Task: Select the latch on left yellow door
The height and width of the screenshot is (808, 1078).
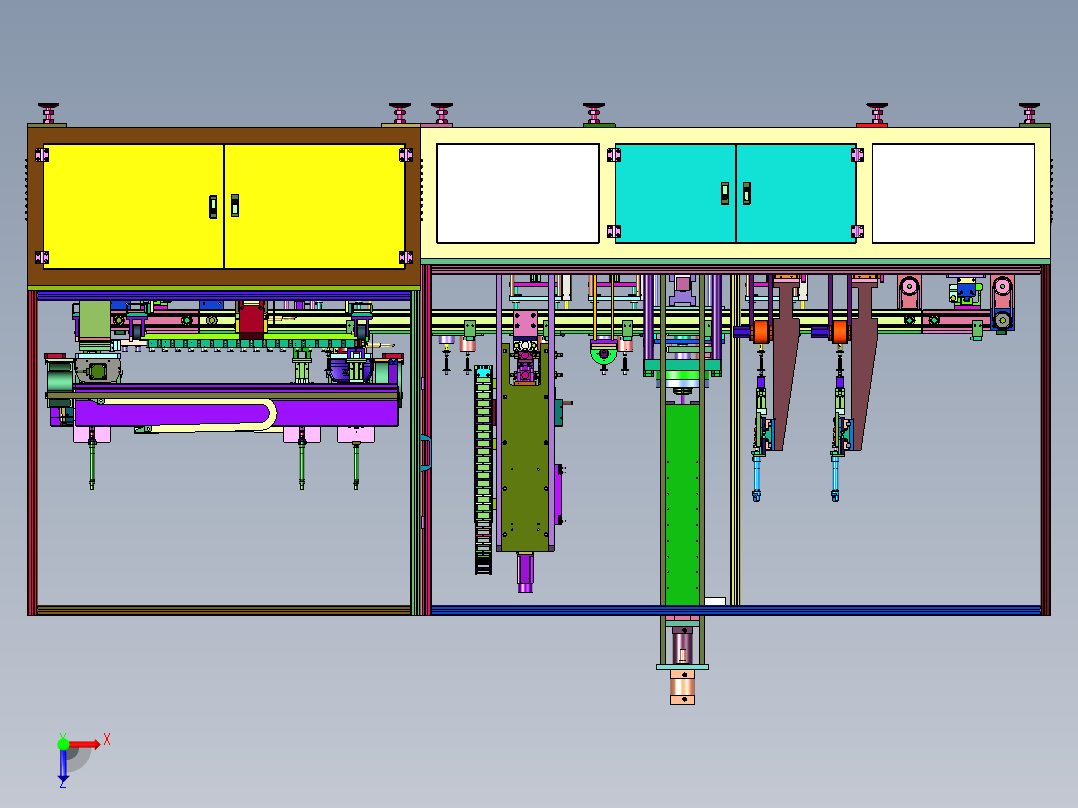Action: click(x=213, y=207)
